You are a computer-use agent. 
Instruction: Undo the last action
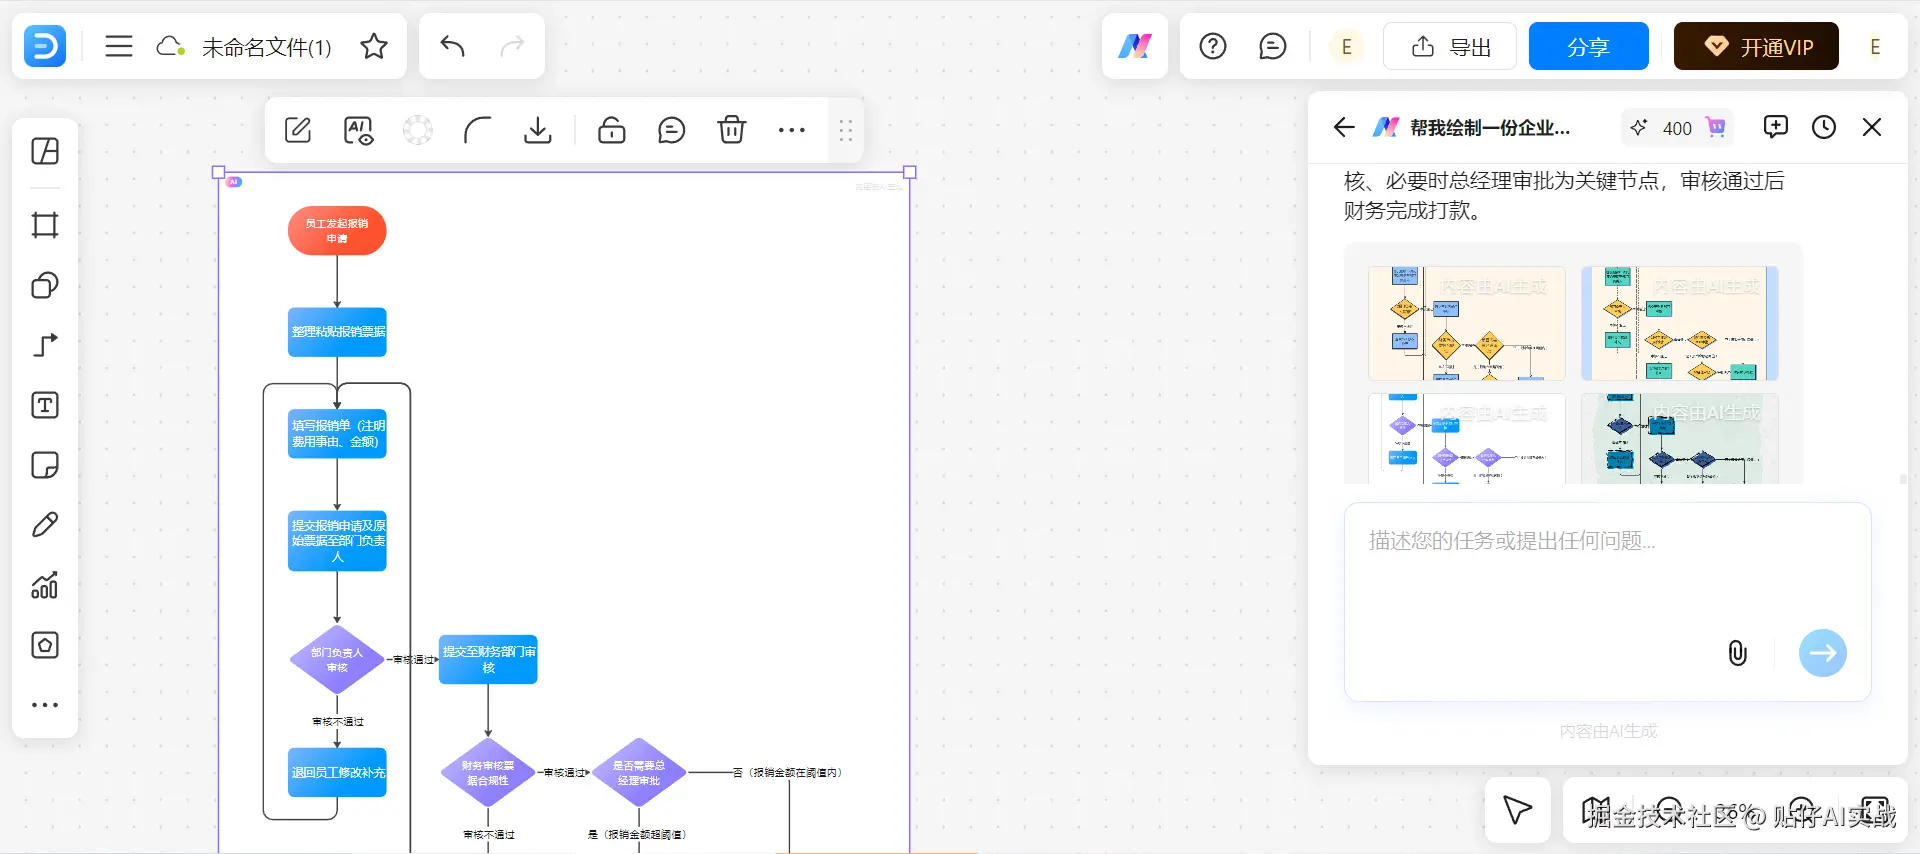click(452, 46)
